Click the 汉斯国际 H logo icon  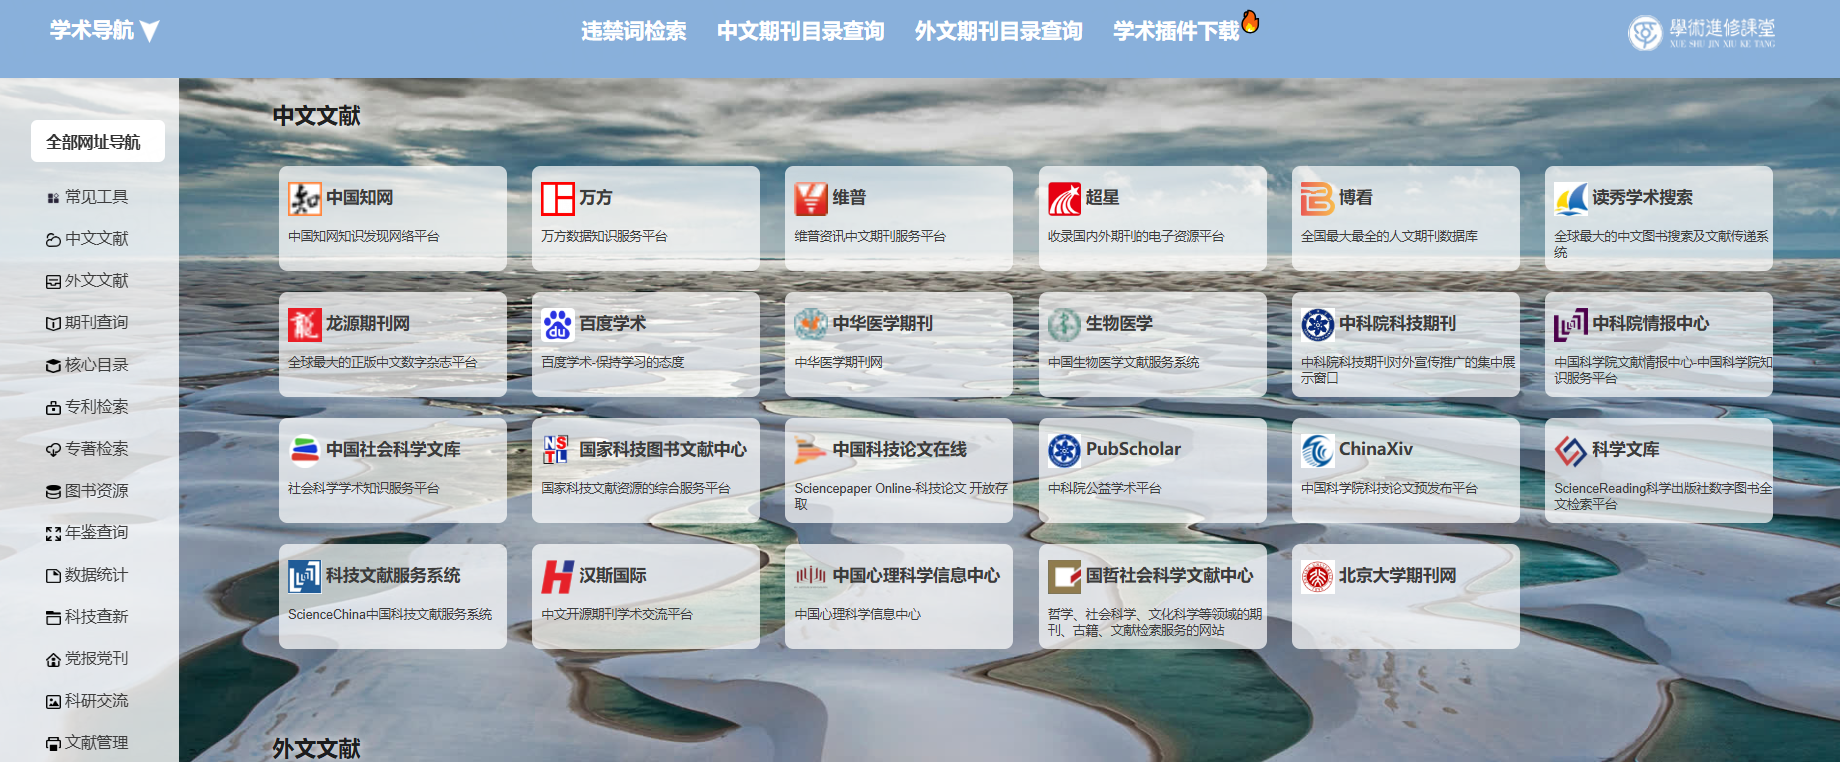point(558,577)
